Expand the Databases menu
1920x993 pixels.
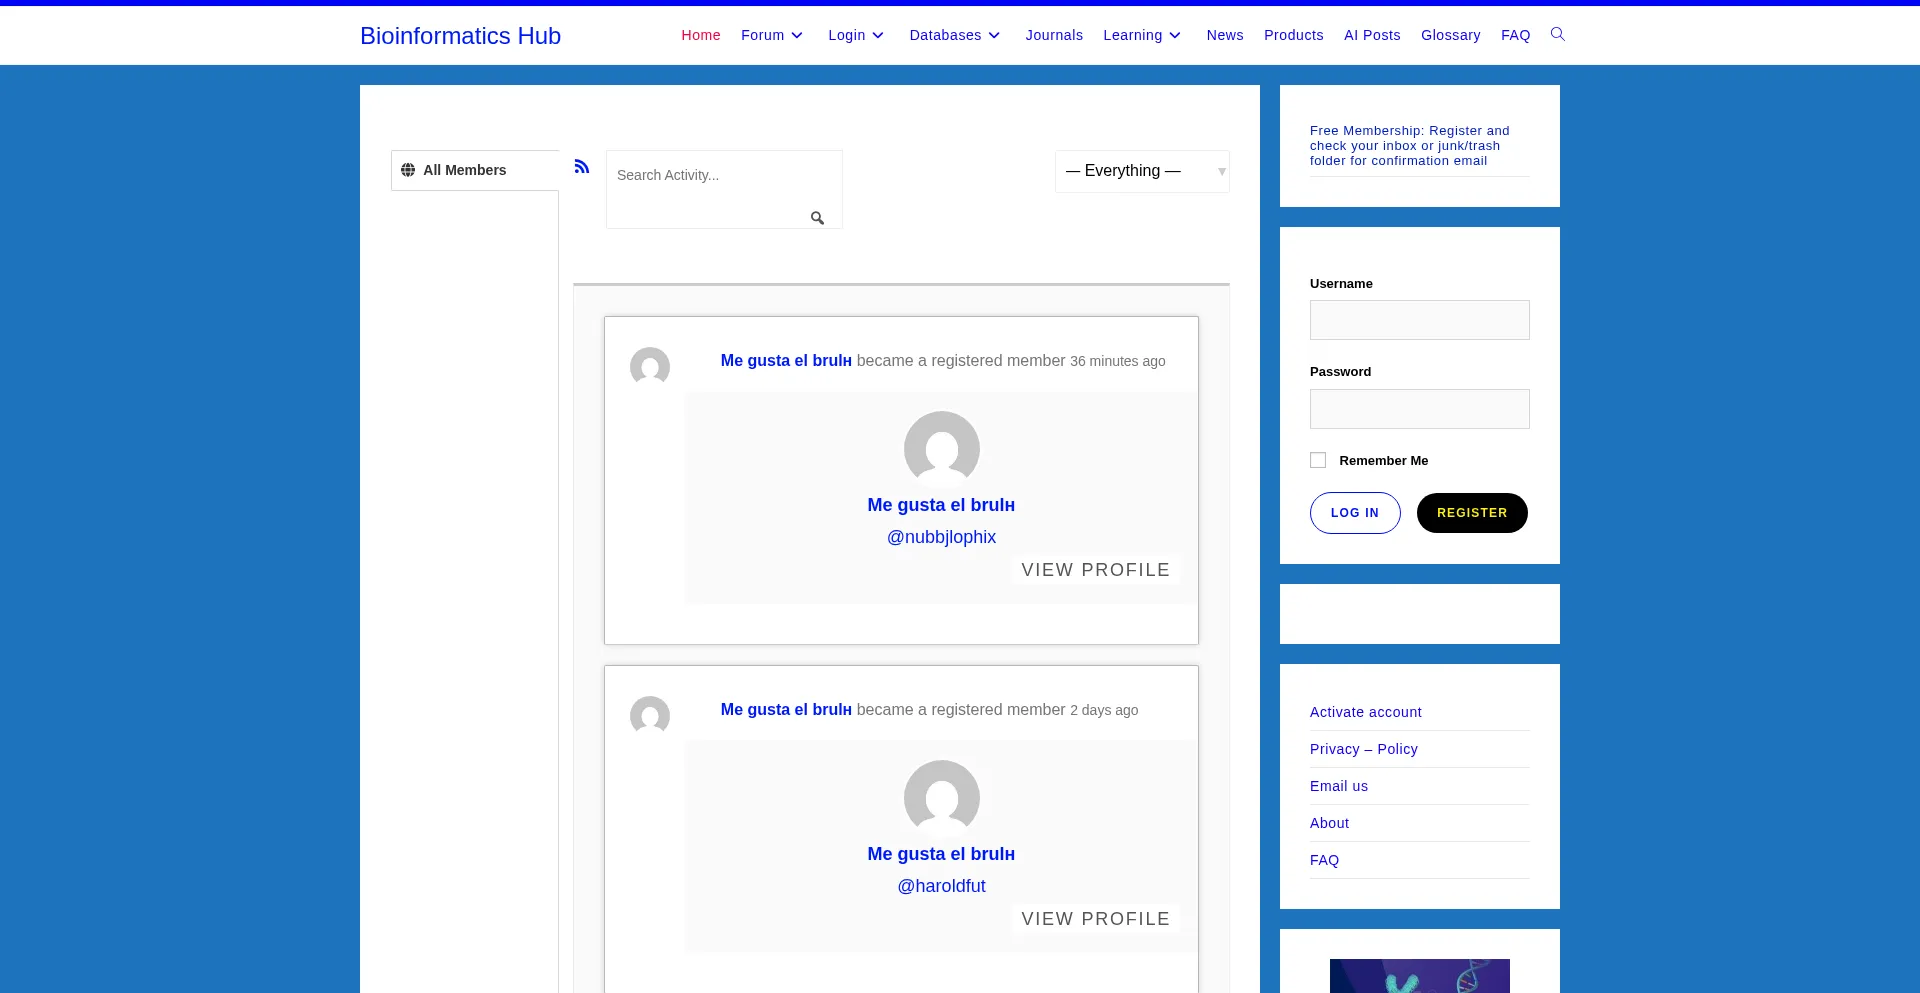[x=955, y=35]
